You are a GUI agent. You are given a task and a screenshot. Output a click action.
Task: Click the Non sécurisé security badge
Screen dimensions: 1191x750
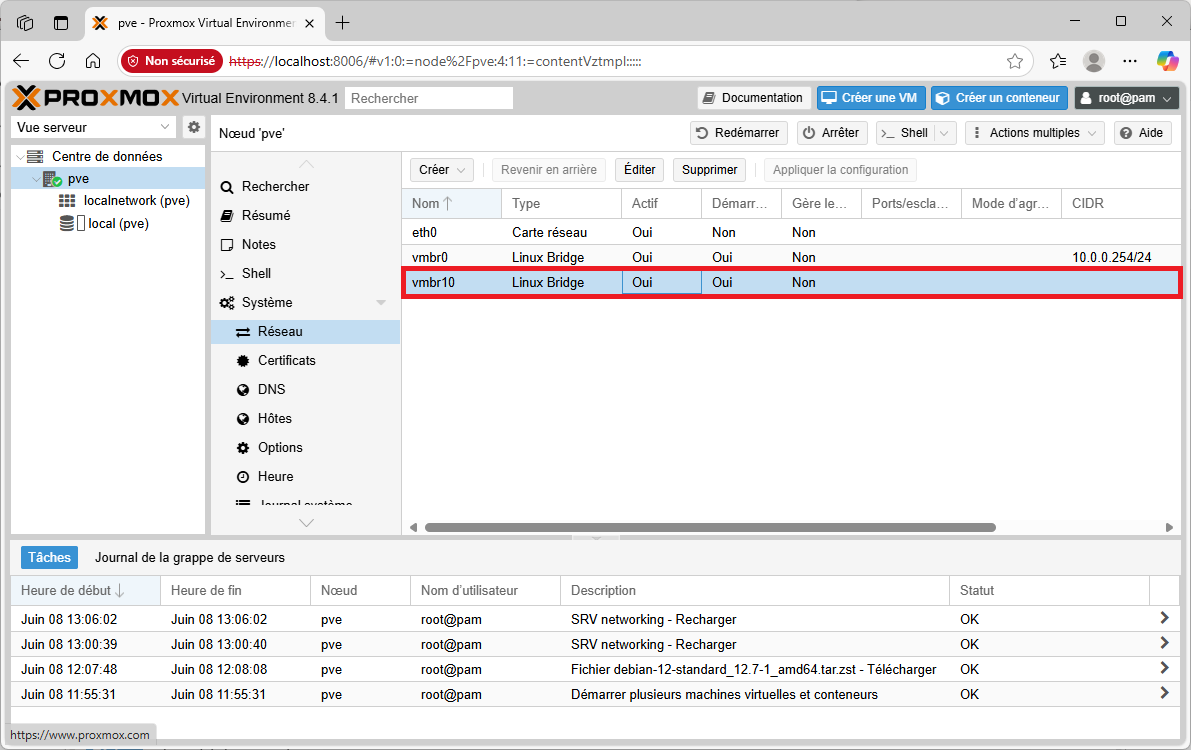click(172, 62)
